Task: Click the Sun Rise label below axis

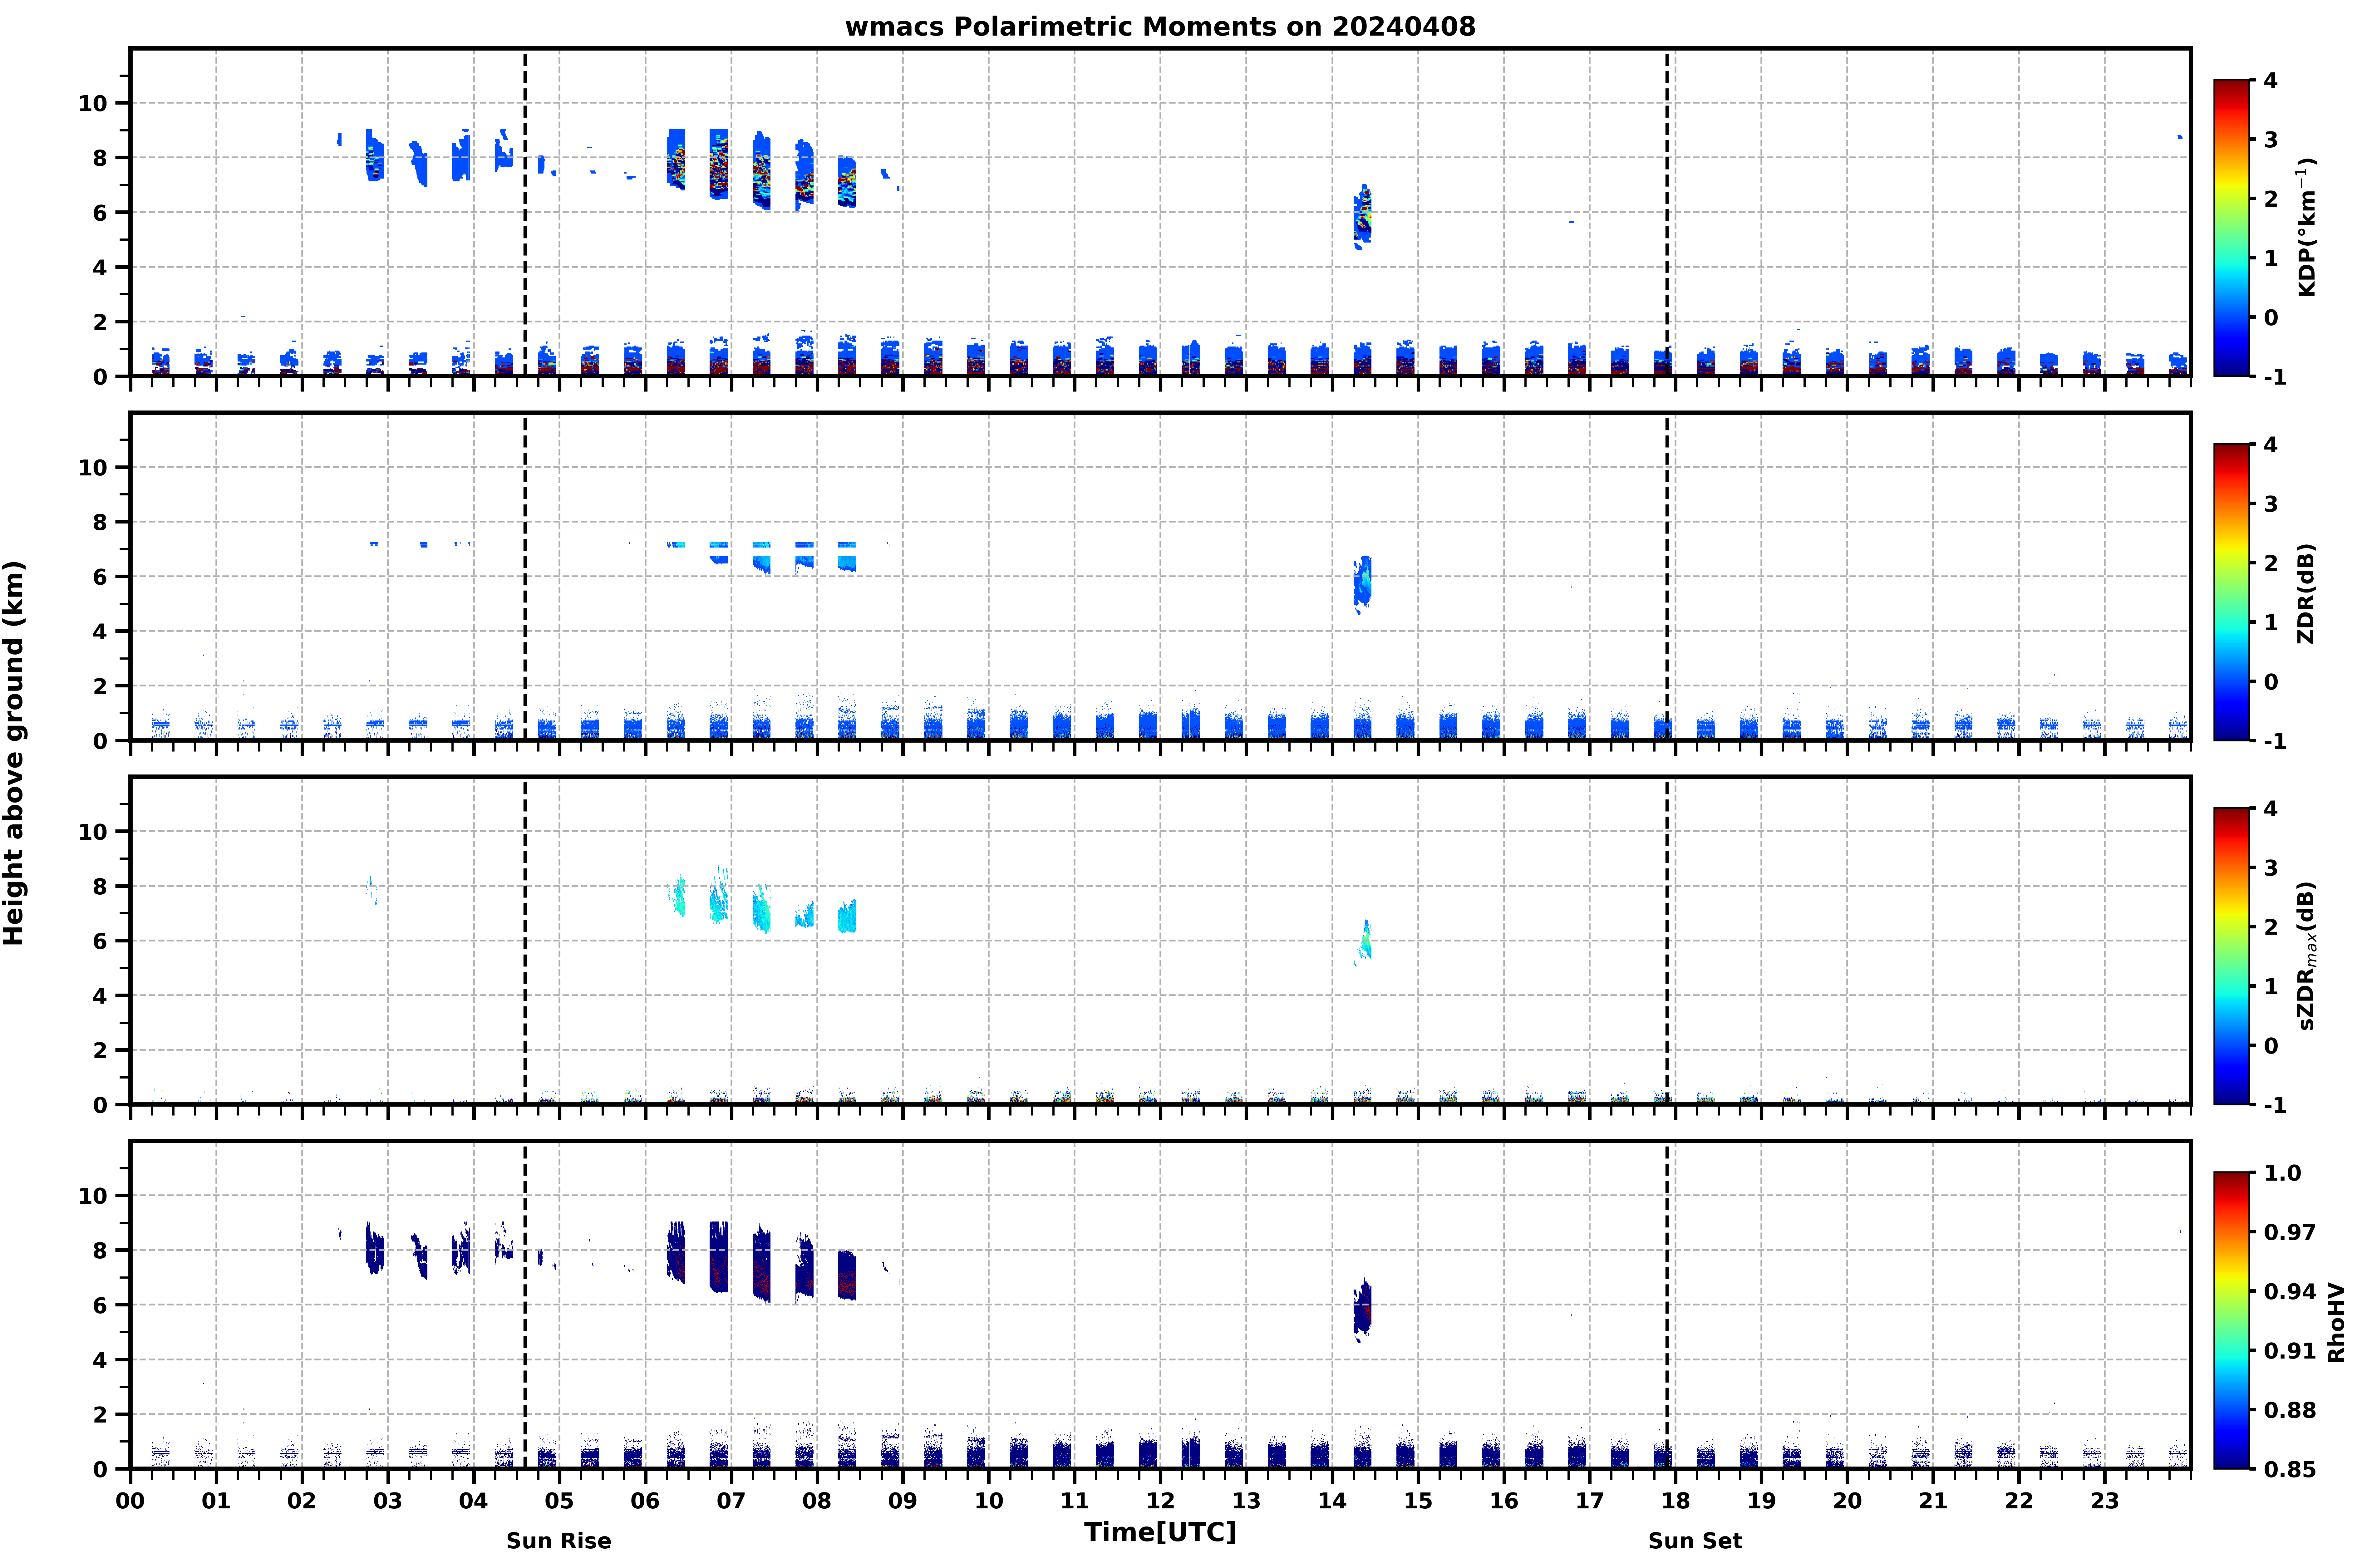Action: (558, 1541)
